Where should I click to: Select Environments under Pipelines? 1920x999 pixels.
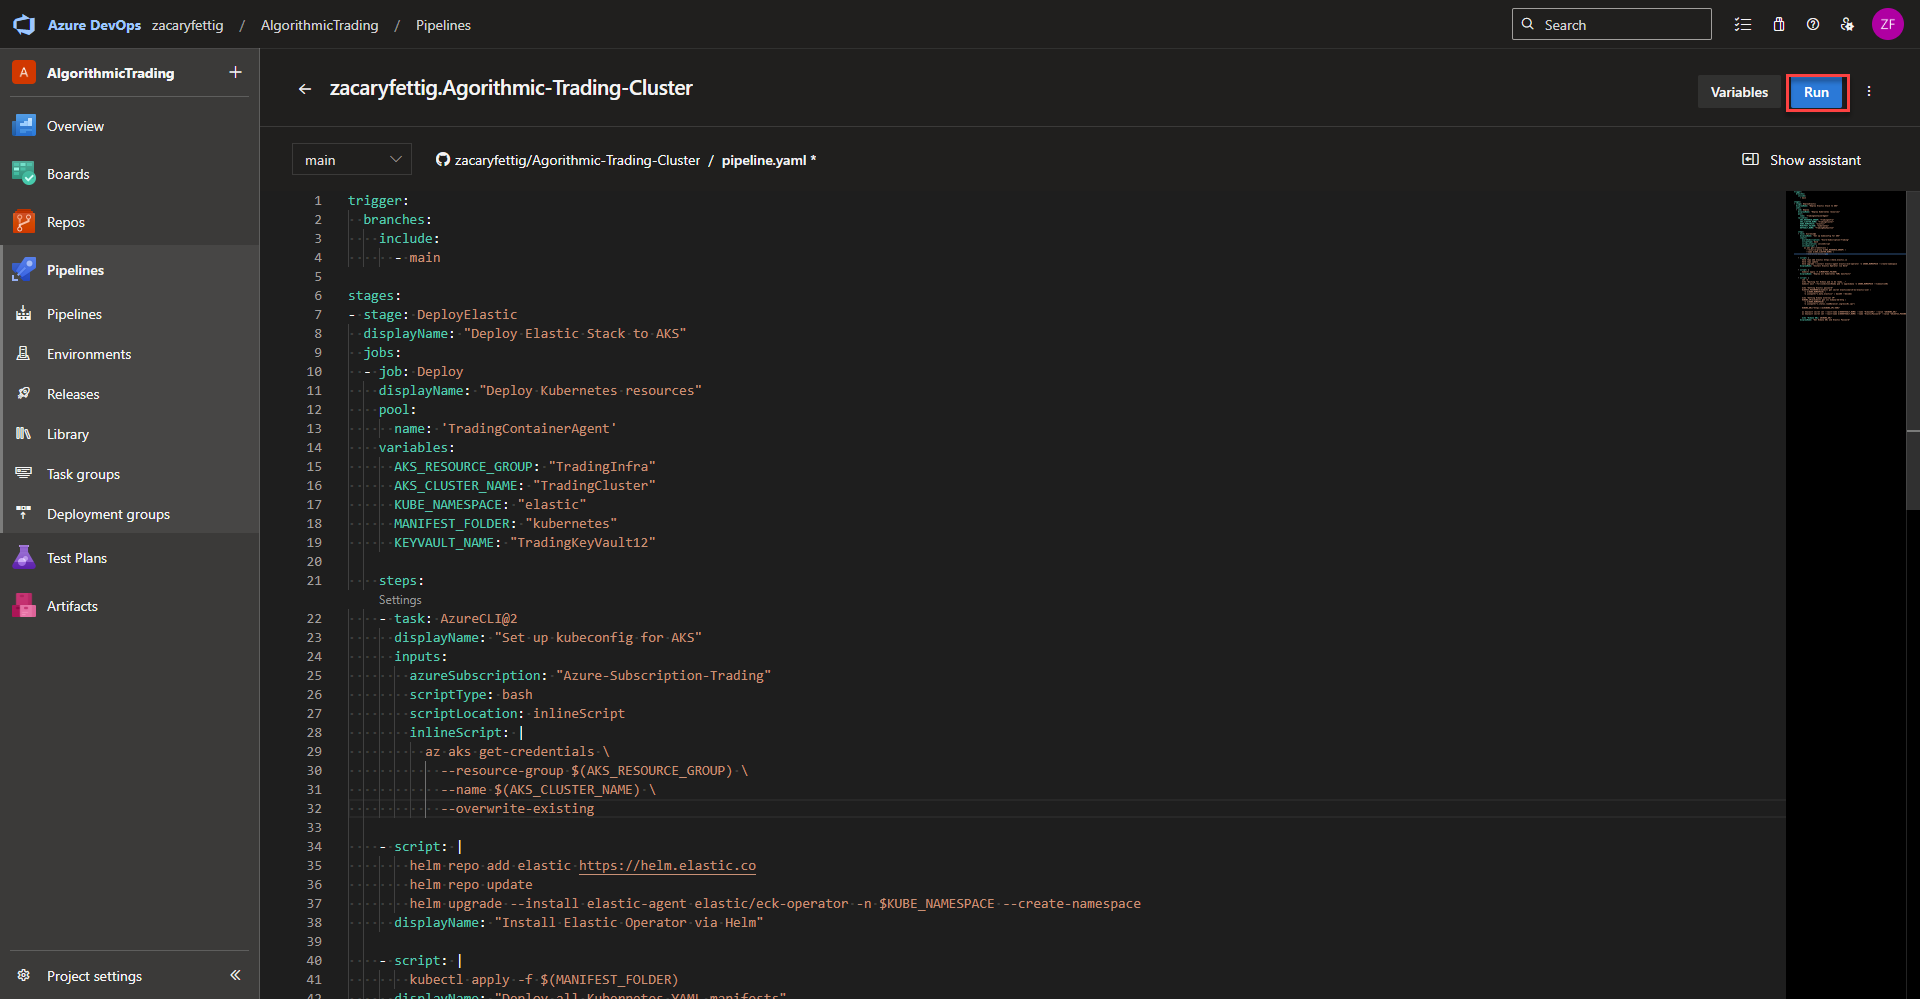(89, 354)
